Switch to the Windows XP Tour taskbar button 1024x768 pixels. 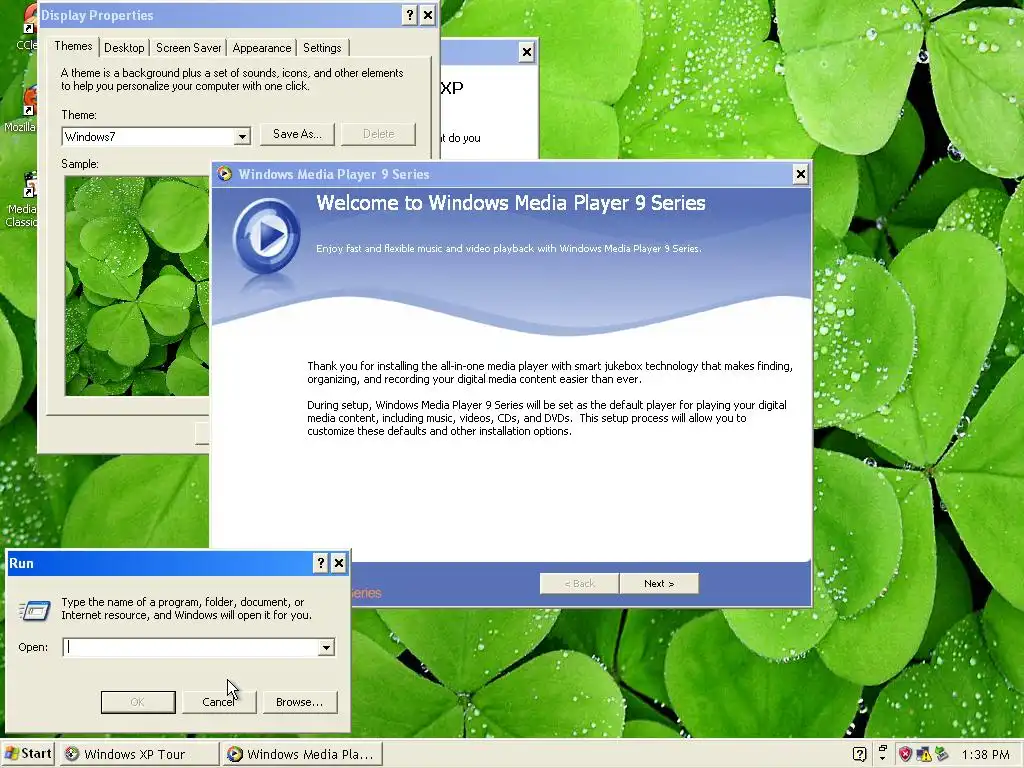[140, 754]
